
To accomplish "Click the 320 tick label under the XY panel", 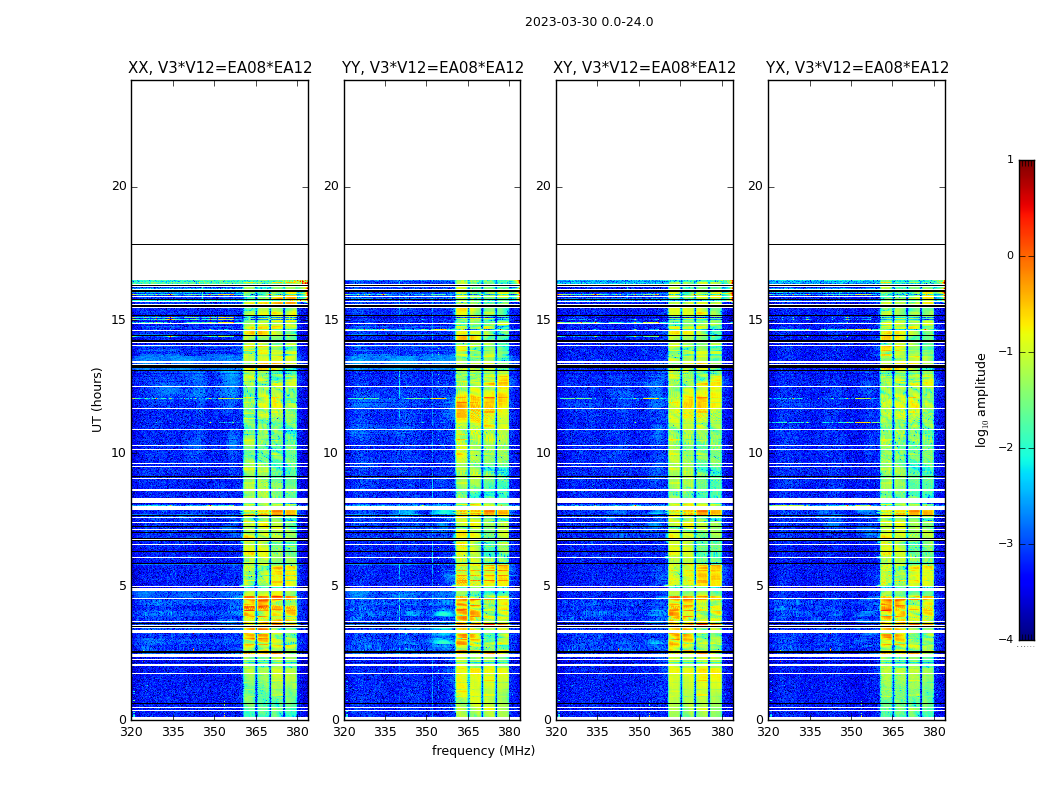I will click(x=557, y=732).
